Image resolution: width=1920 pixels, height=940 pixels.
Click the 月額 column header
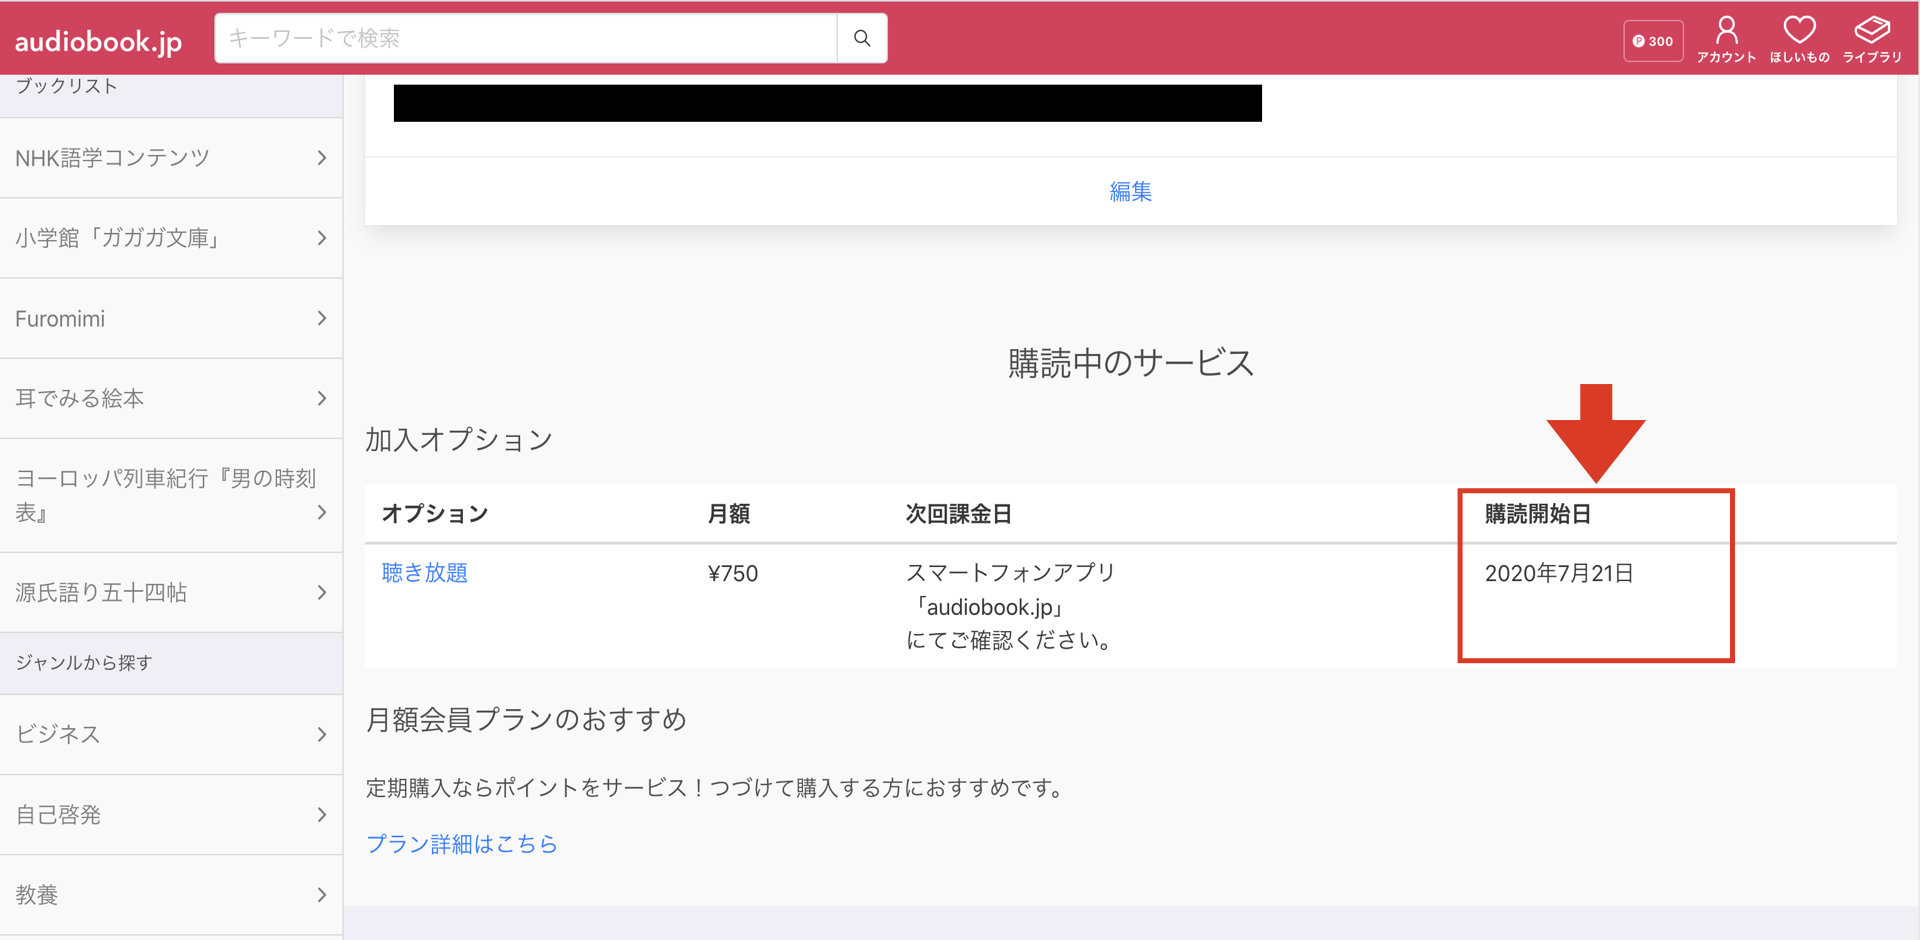729,514
